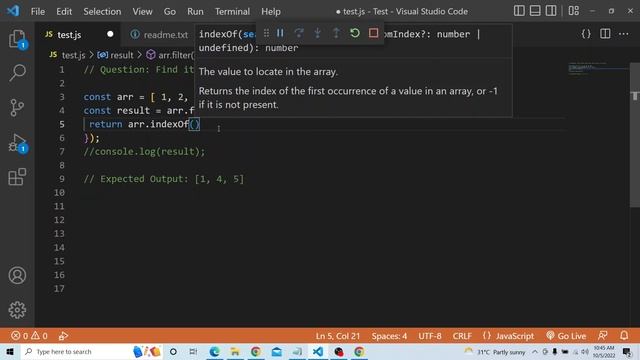The height and width of the screenshot is (360, 640).
Task: Click the editor minimap
Action: pos(598,69)
